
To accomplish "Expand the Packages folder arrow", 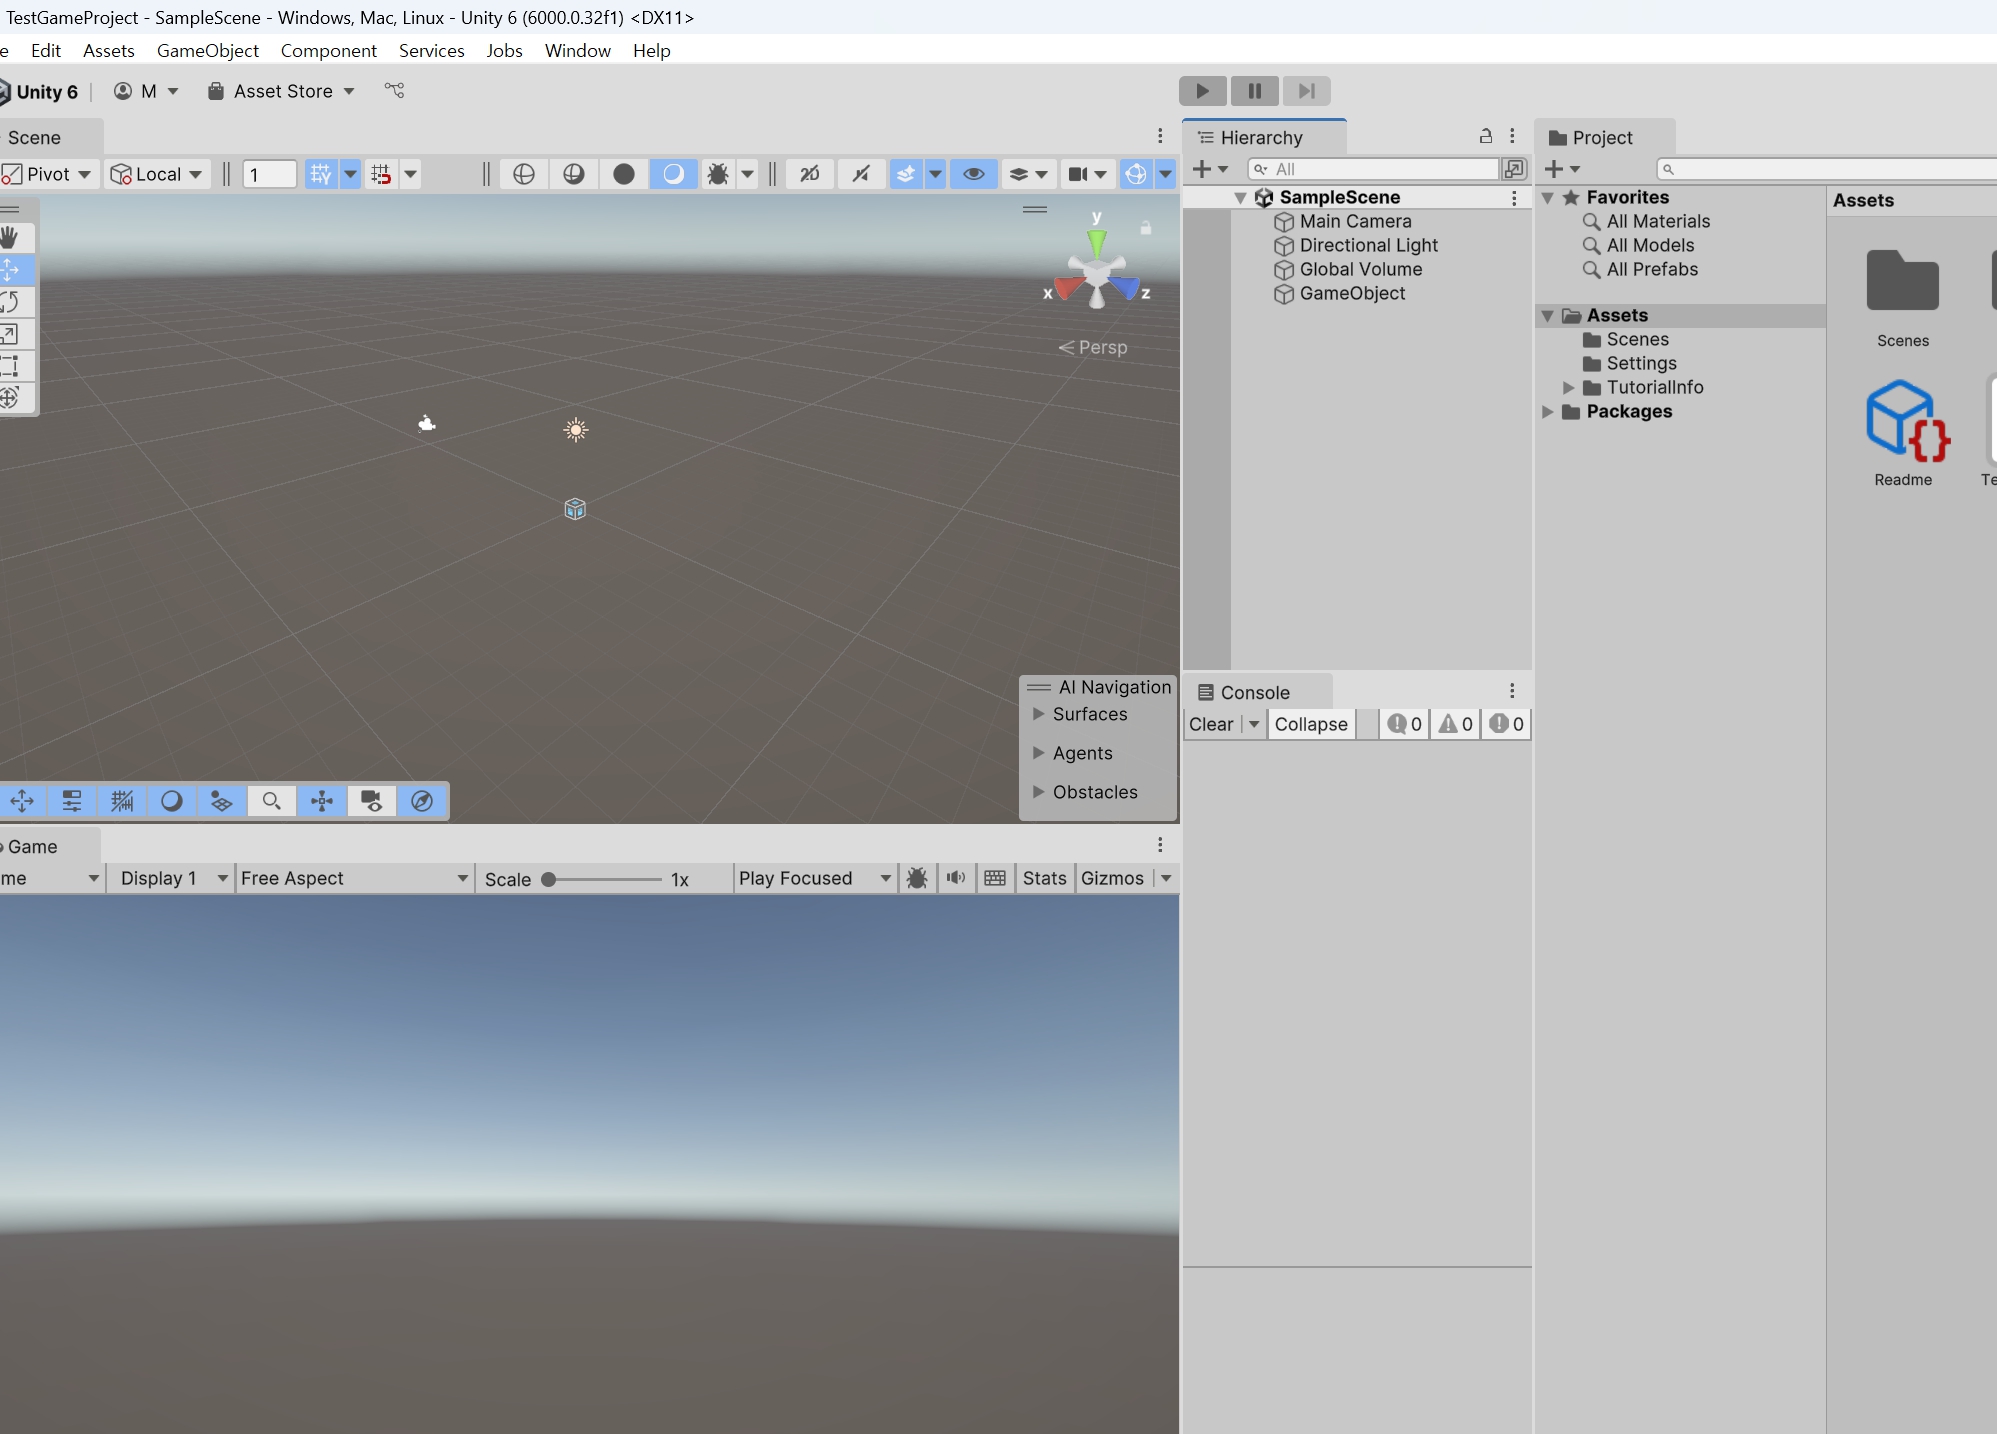I will pyautogui.click(x=1548, y=411).
